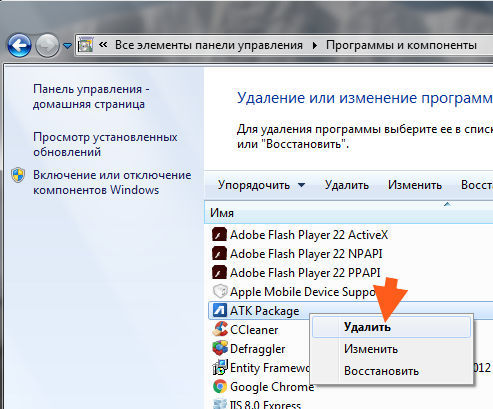Open the Упорядочить dropdown menu
493x409 pixels.
click(261, 185)
